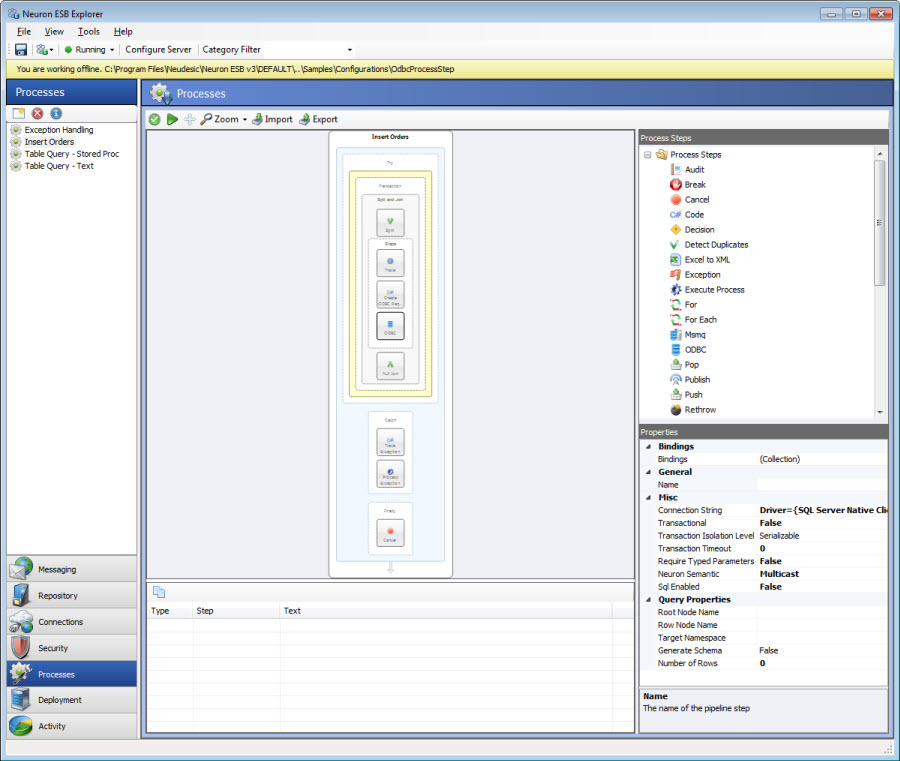The height and width of the screenshot is (761, 900).
Task: Select Table Query - Stored Proc process
Action: [x=72, y=154]
